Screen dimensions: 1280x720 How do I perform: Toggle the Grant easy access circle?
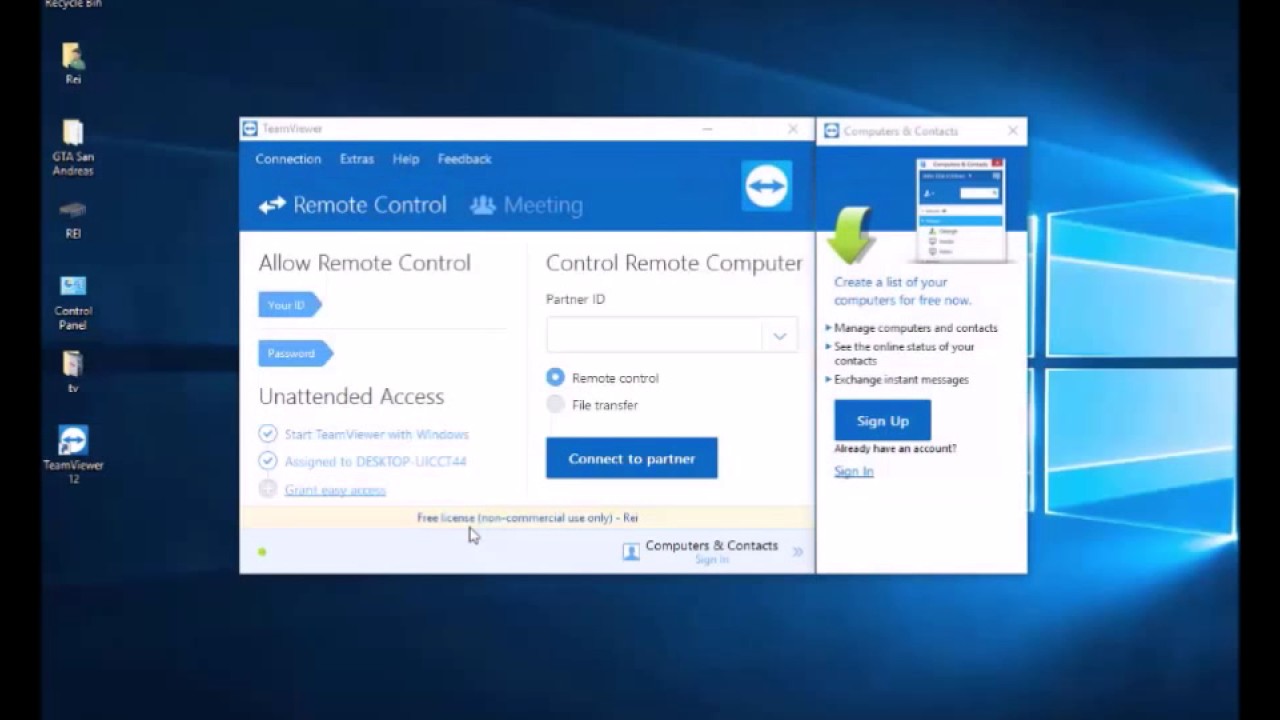click(267, 489)
